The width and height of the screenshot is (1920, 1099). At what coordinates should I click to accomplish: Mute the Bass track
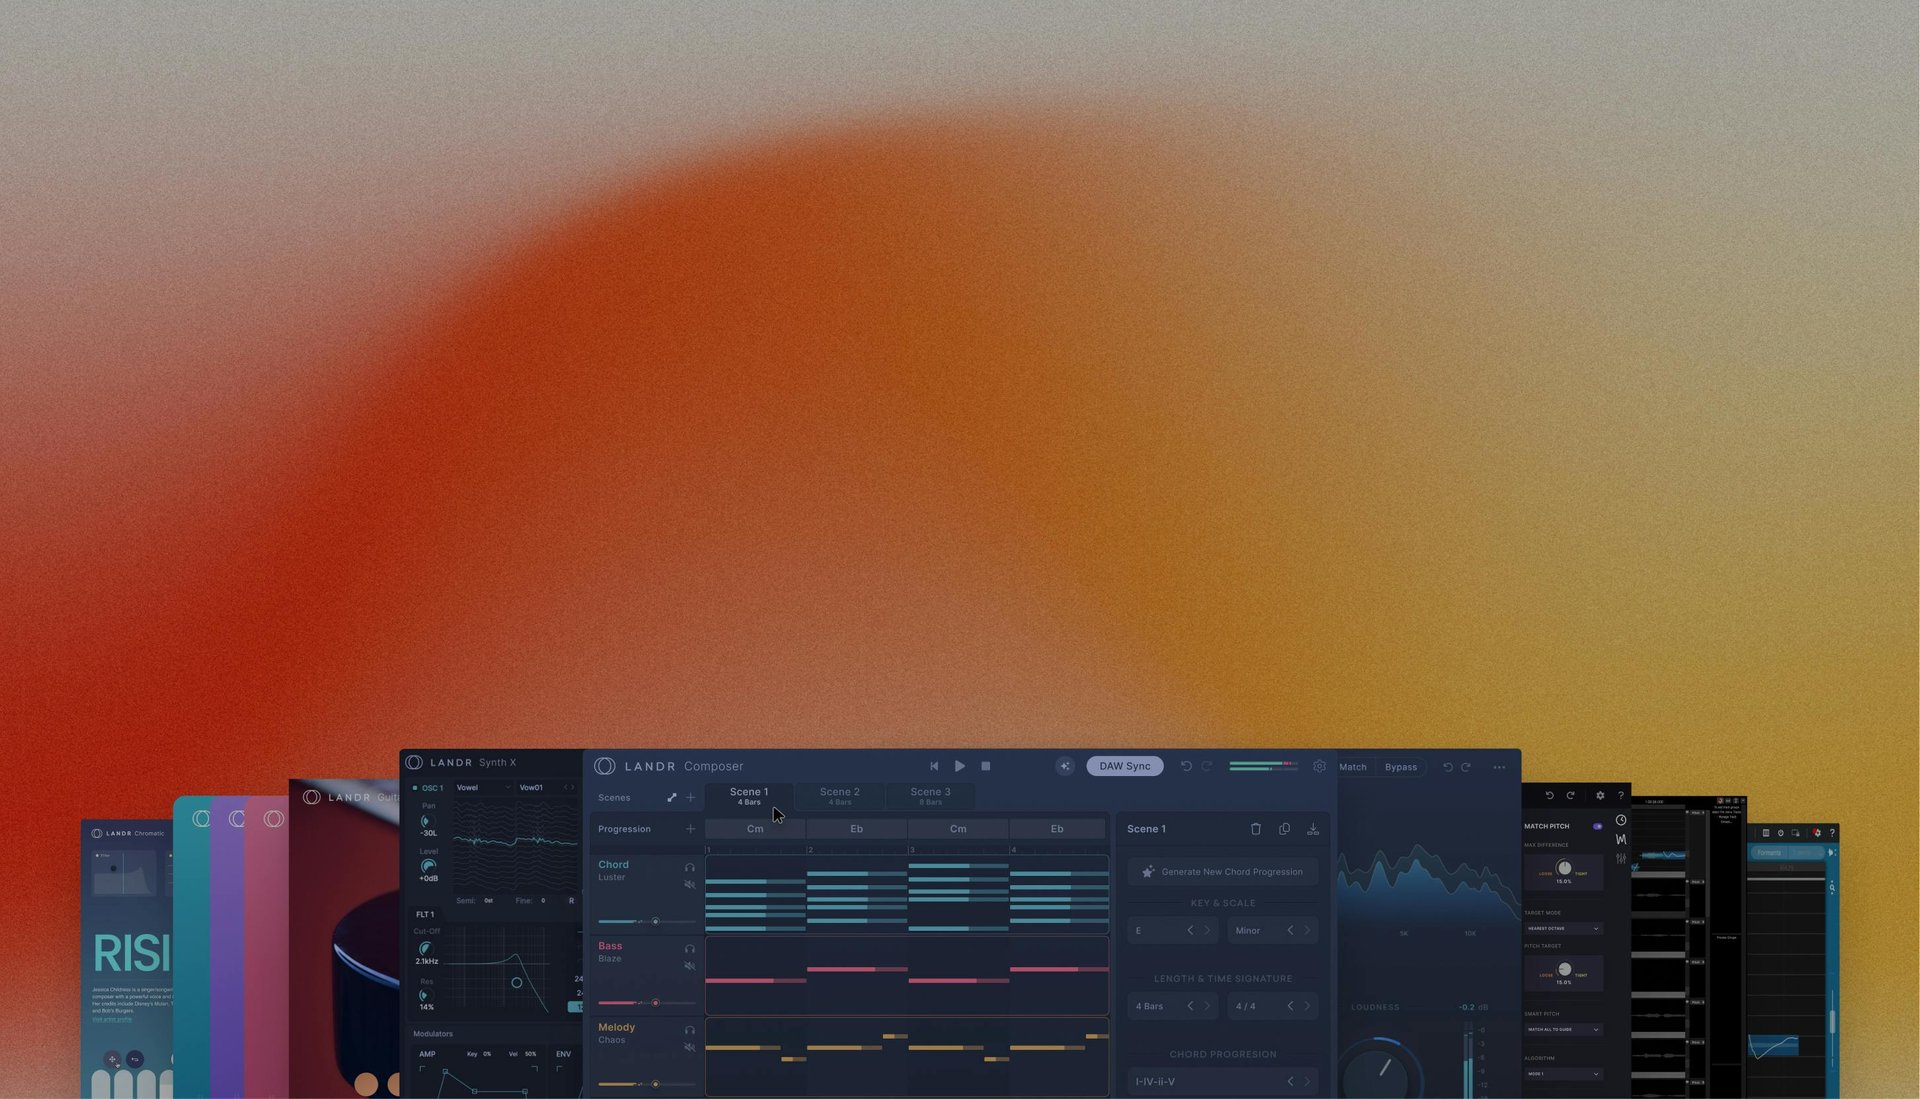coord(689,966)
